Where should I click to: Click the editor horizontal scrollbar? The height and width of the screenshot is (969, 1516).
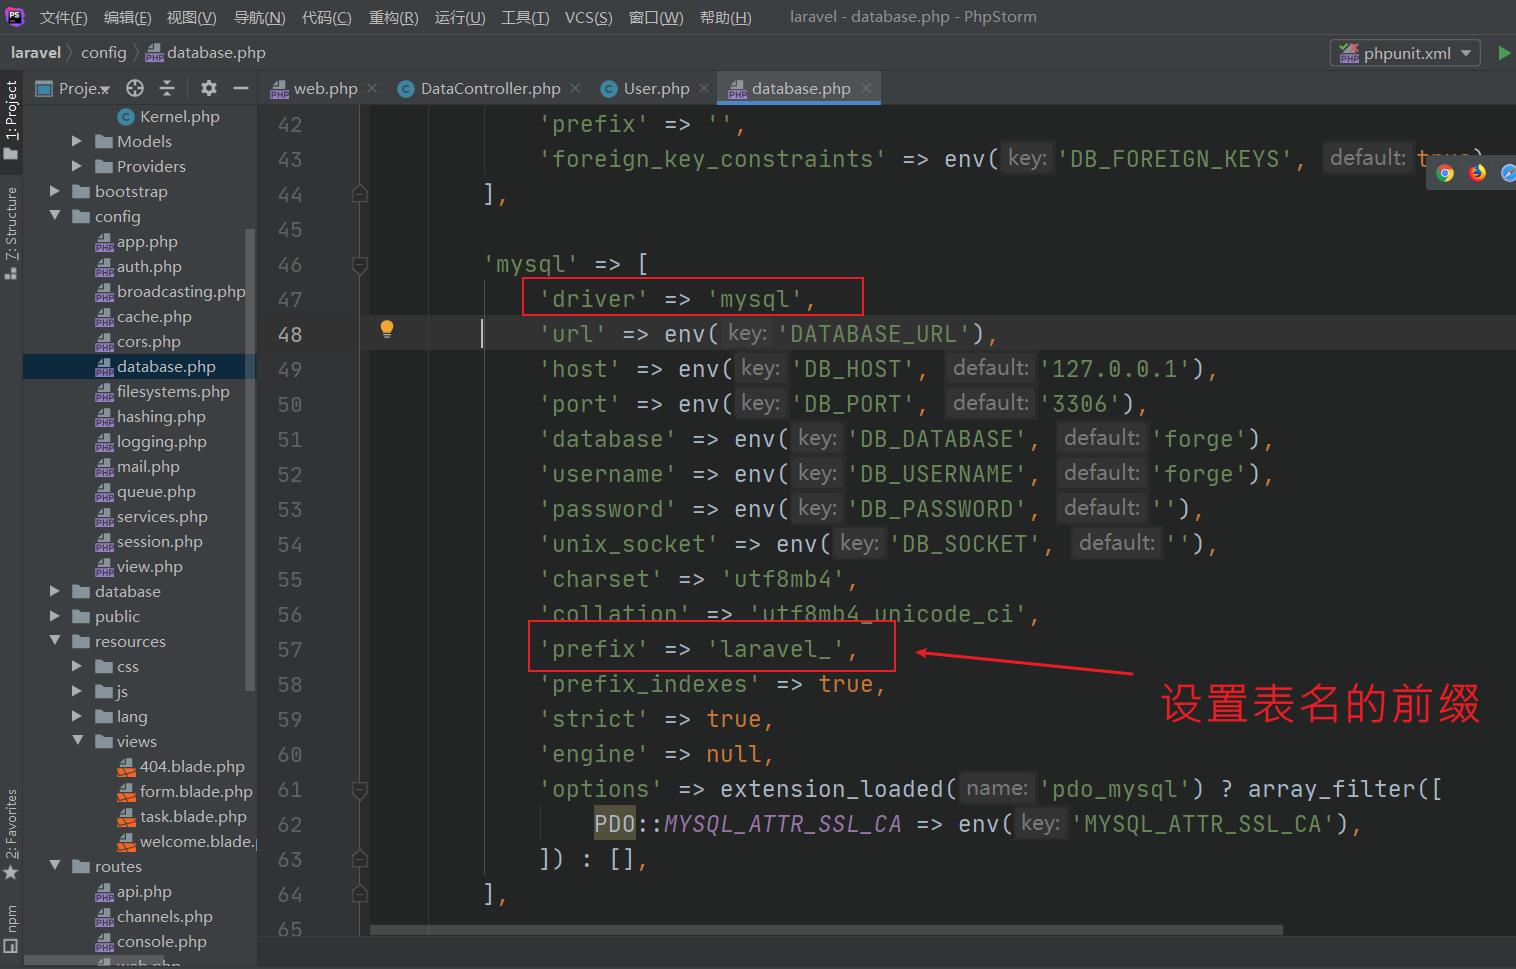[826, 930]
